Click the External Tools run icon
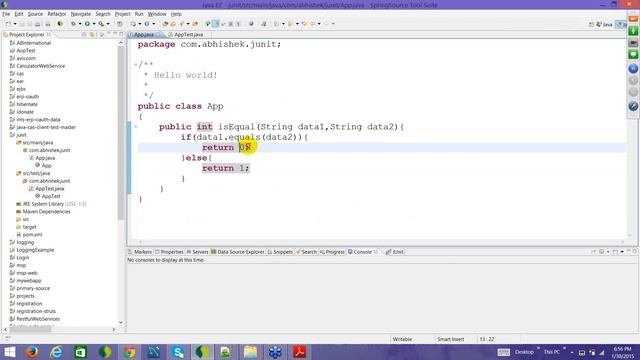Image resolution: width=640 pixels, height=360 pixels. pos(101,24)
